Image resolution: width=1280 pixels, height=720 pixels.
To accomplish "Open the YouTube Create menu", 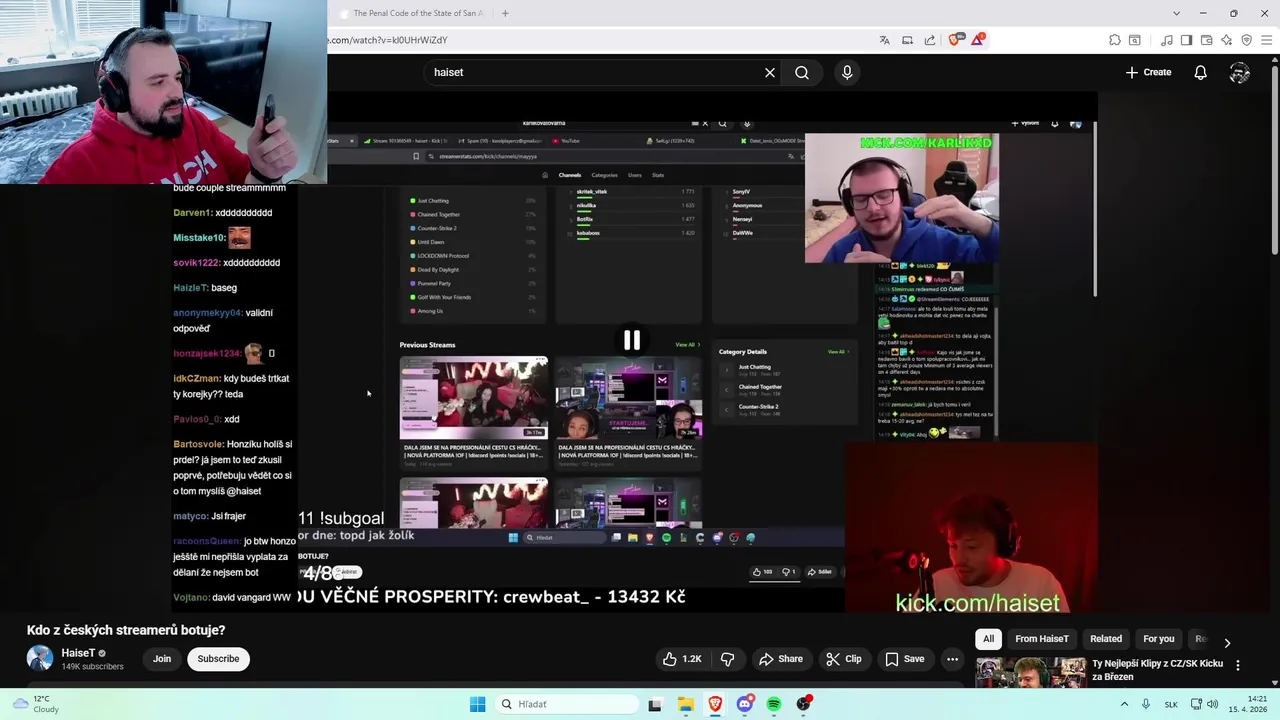I will (1148, 72).
